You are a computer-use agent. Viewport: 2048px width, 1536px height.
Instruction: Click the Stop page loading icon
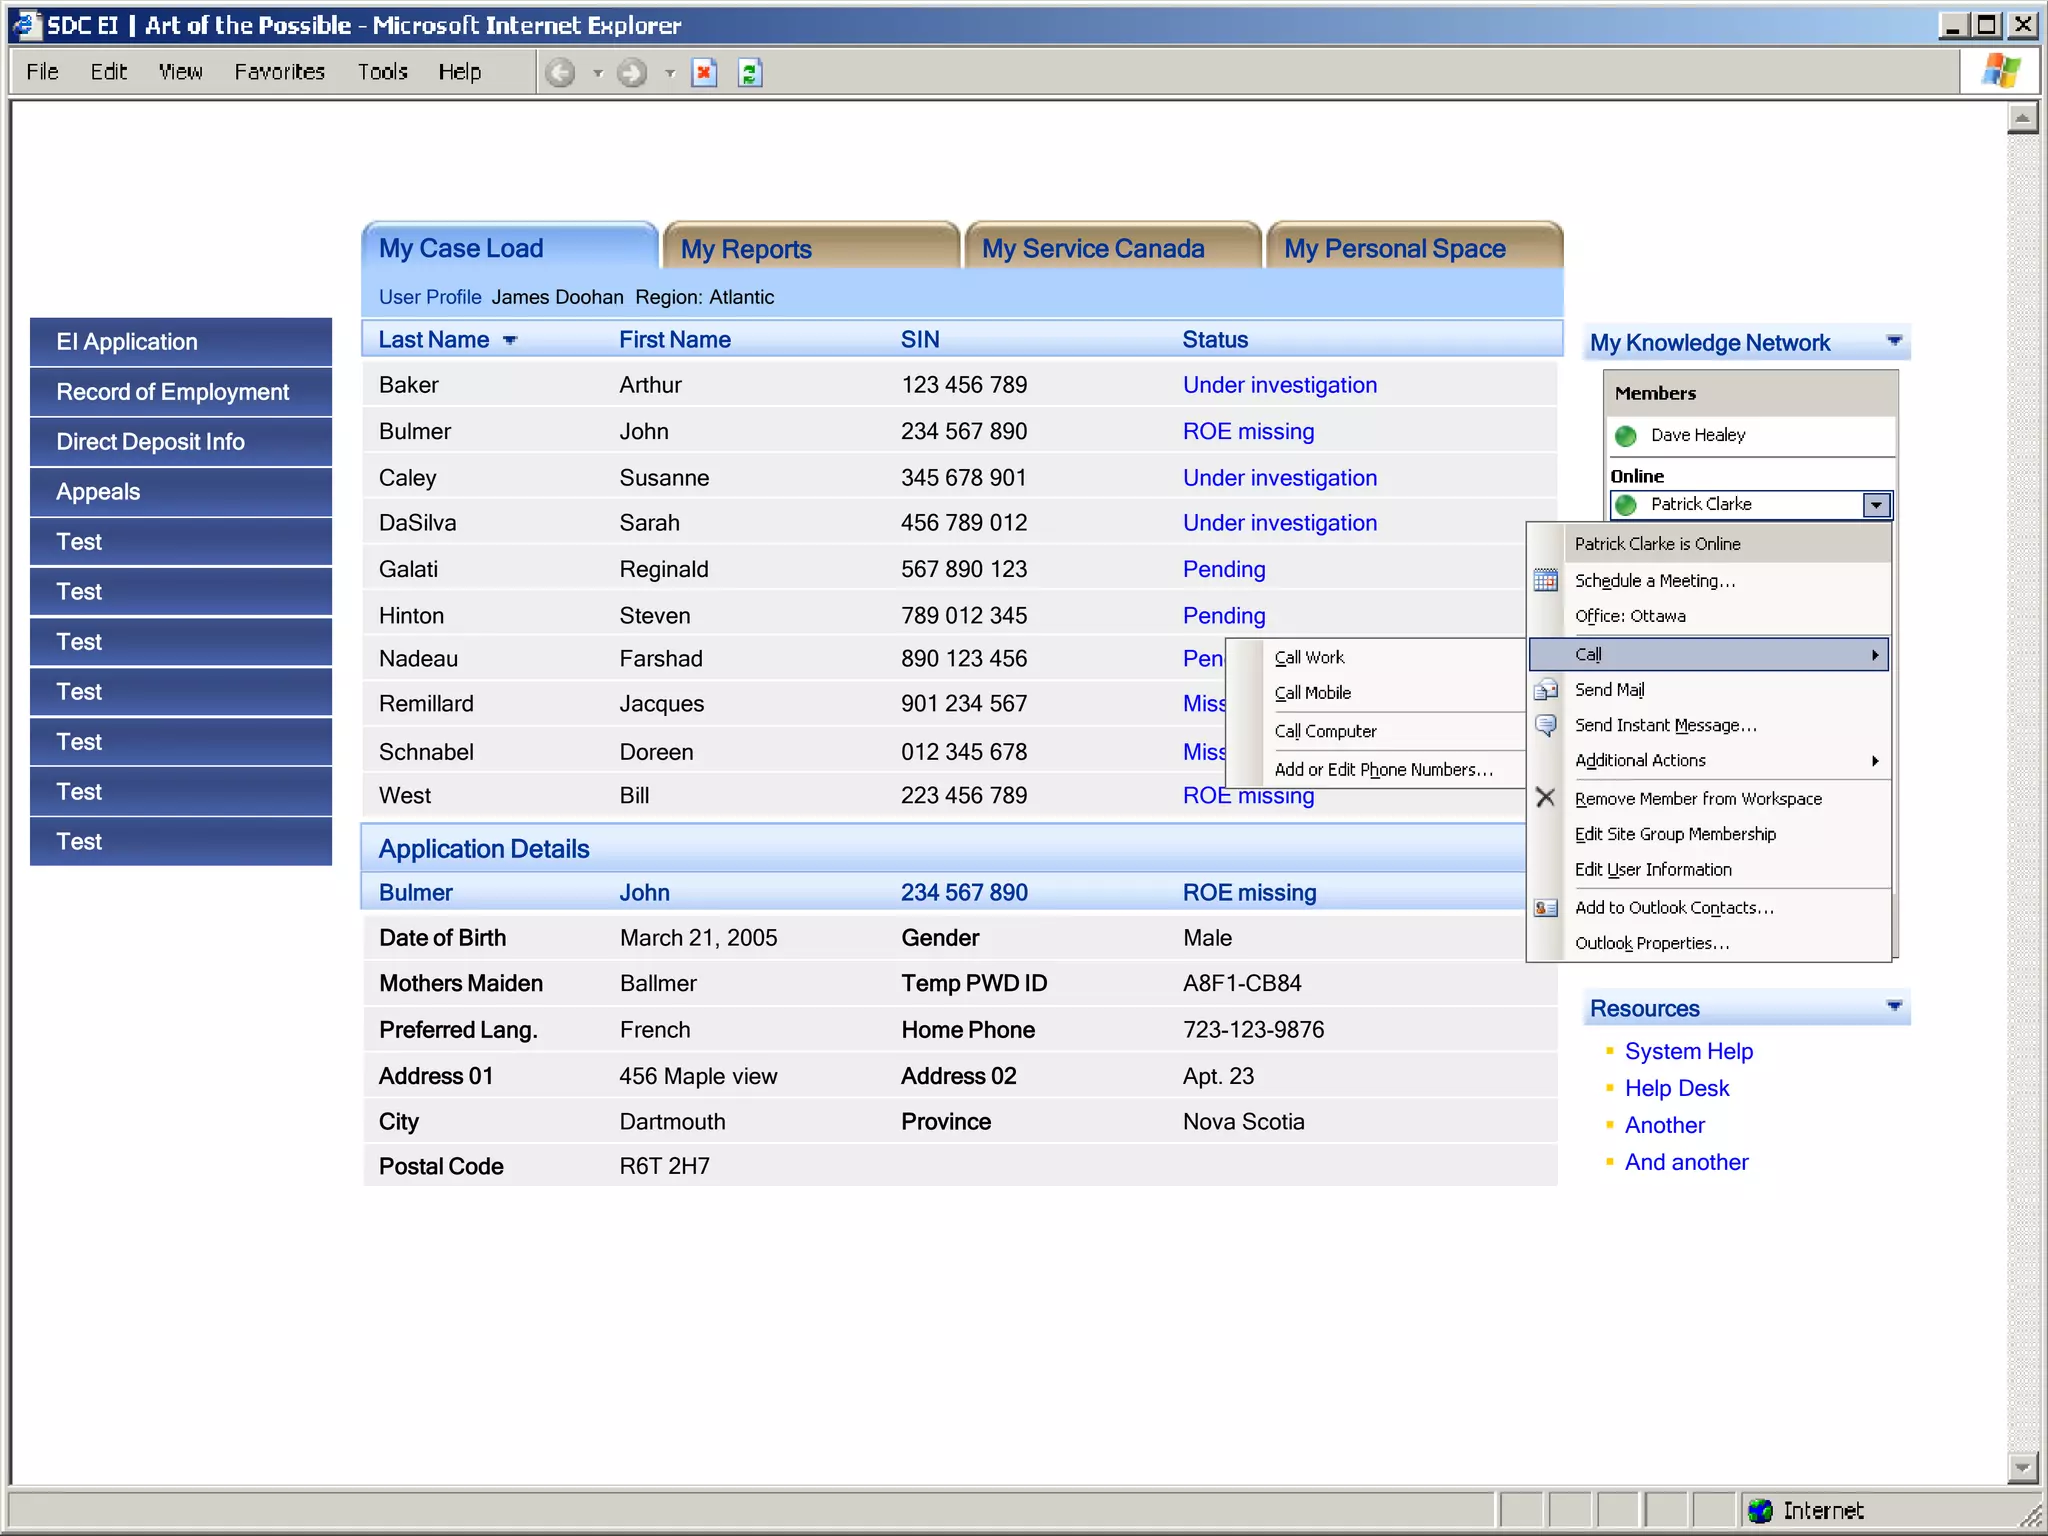point(705,73)
